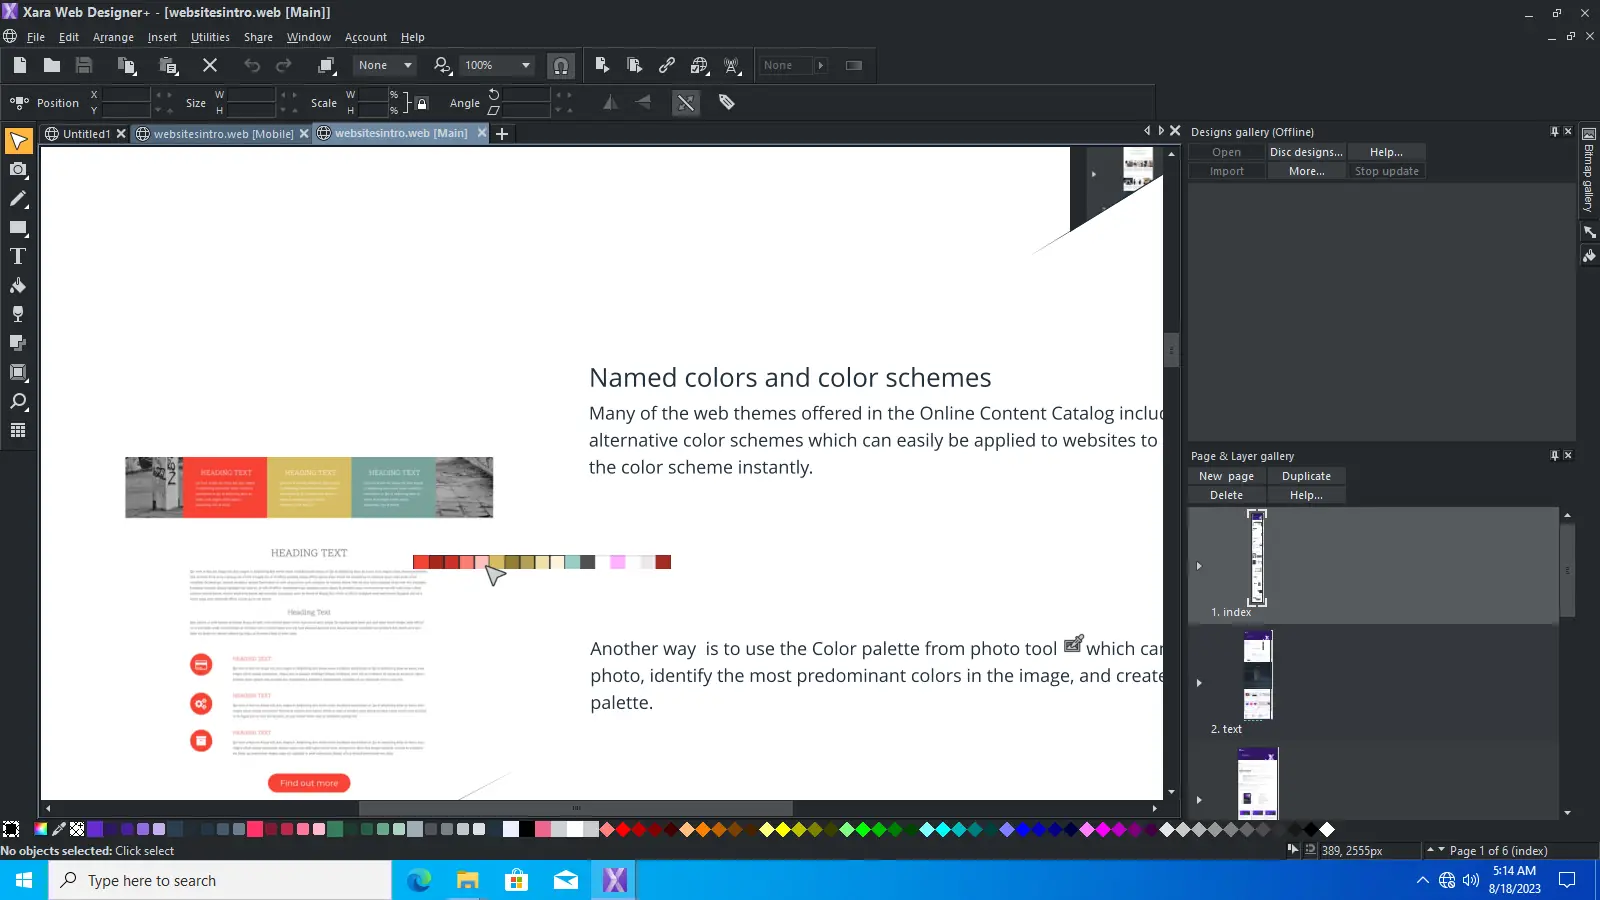Click More... in Designs gallery
The height and width of the screenshot is (900, 1600).
[x=1306, y=171]
